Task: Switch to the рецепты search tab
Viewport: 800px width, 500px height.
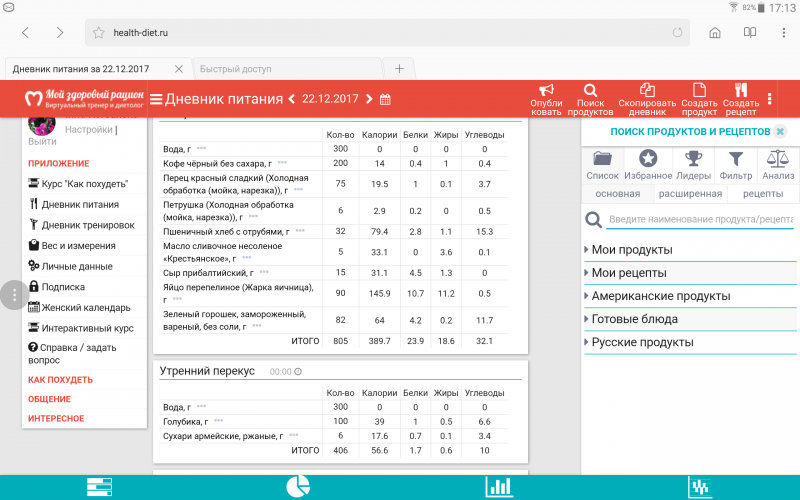Action: 762,193
